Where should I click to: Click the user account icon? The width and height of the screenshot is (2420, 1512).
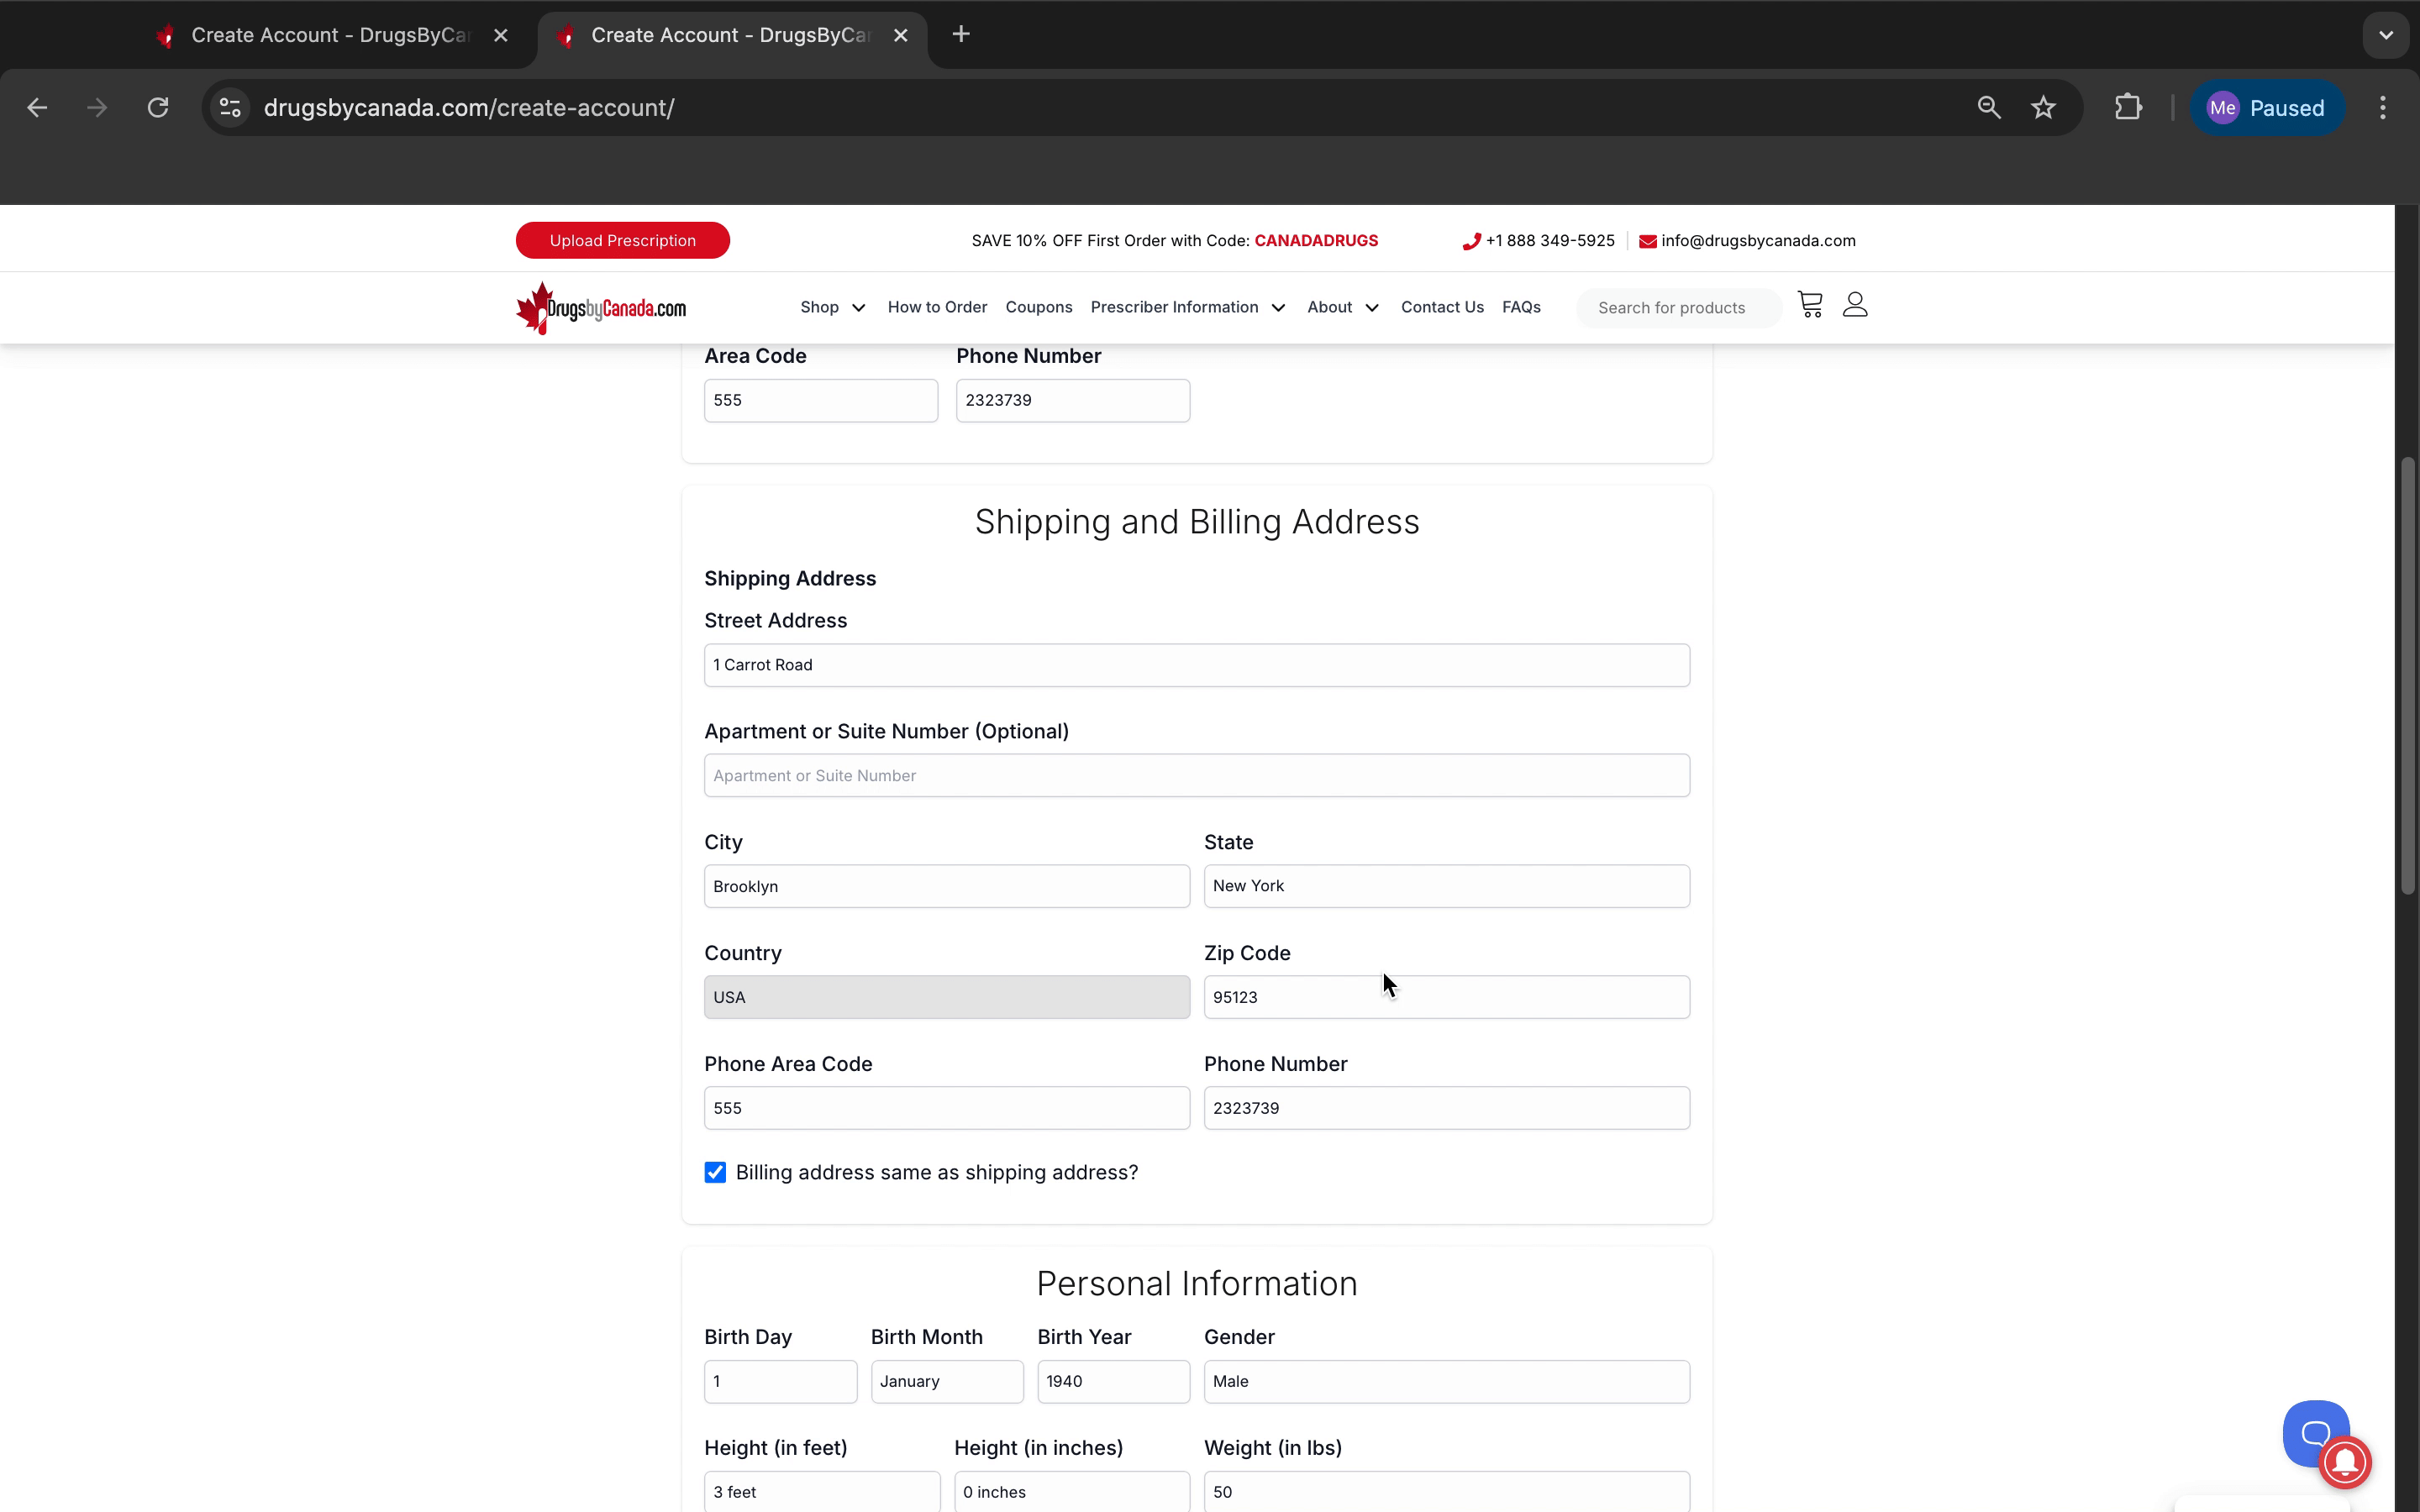tap(1855, 305)
